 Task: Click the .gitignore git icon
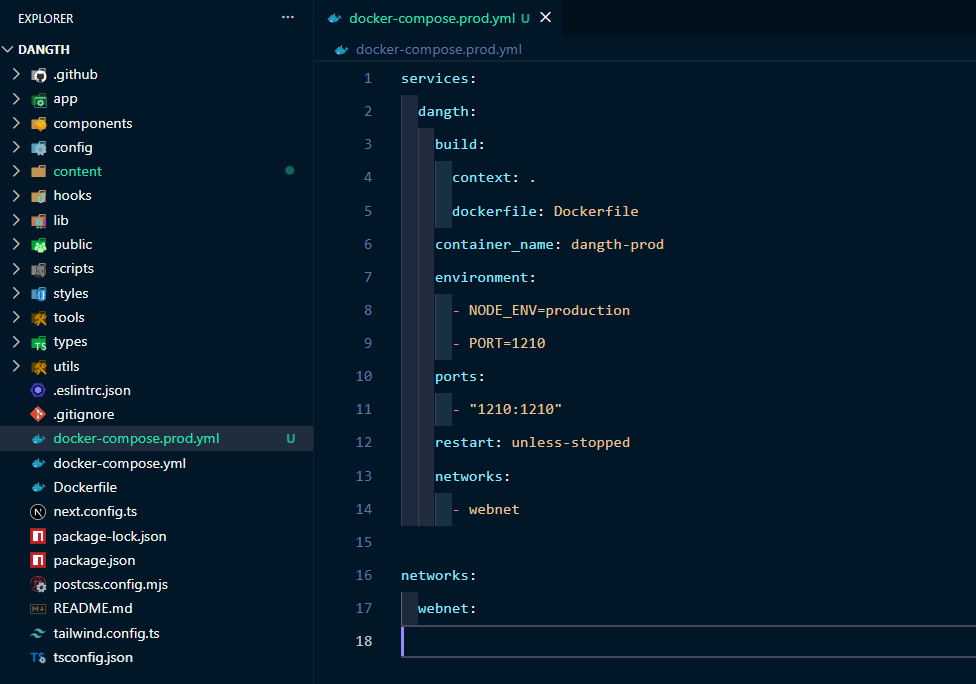pos(39,415)
